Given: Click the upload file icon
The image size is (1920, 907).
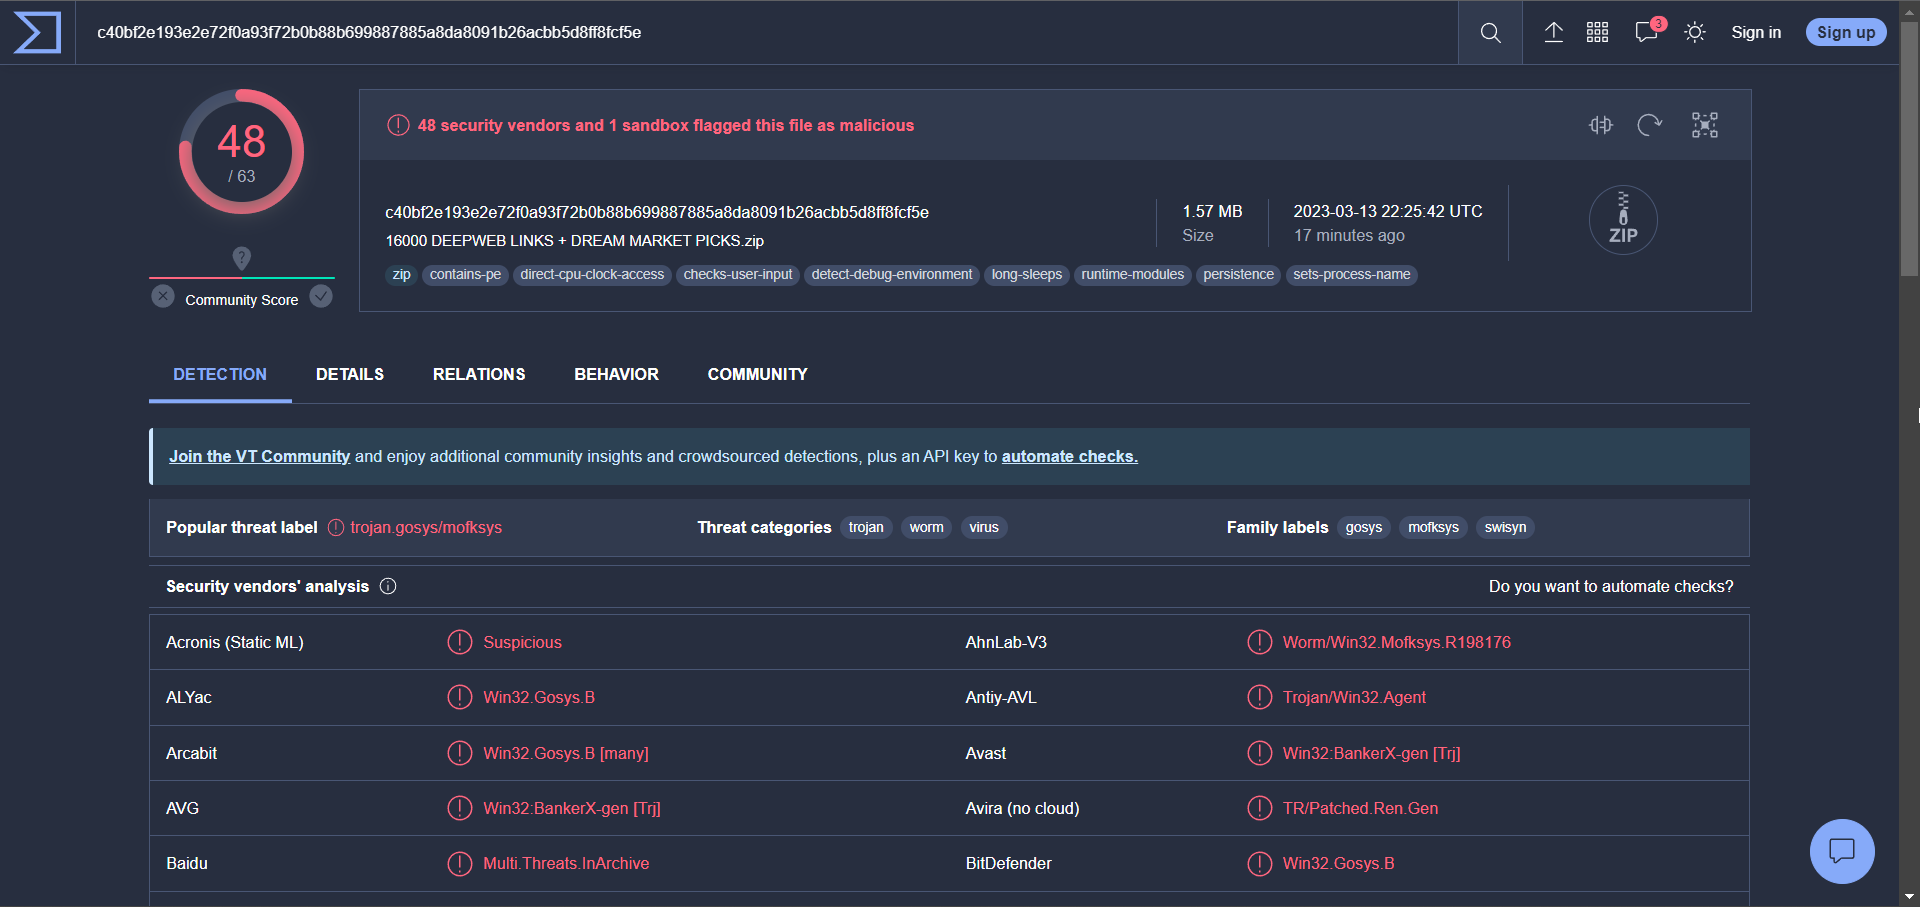Looking at the screenshot, I should tap(1553, 32).
